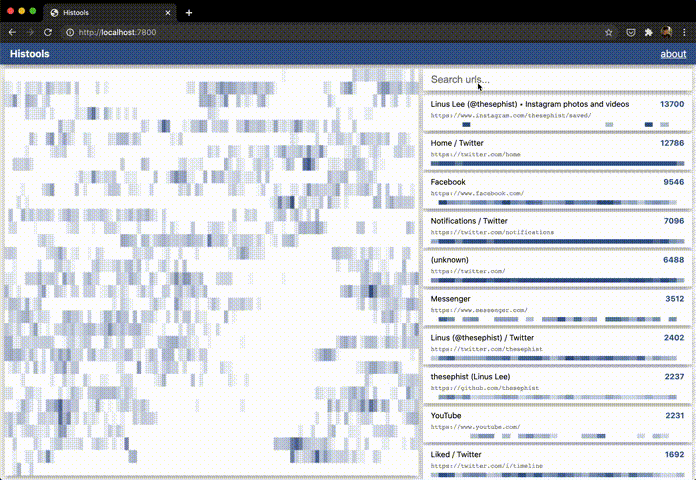The height and width of the screenshot is (480, 696).
Task: Open a new tab with the plus button
Action: click(189, 13)
